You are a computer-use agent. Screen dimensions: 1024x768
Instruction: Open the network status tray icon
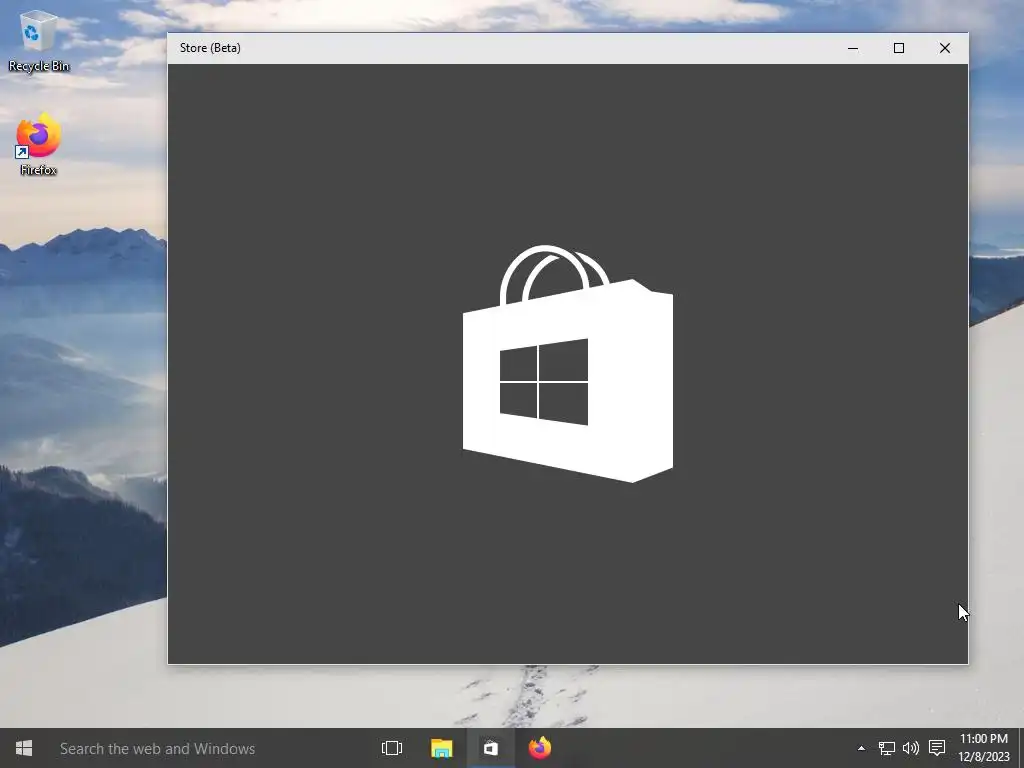point(886,748)
